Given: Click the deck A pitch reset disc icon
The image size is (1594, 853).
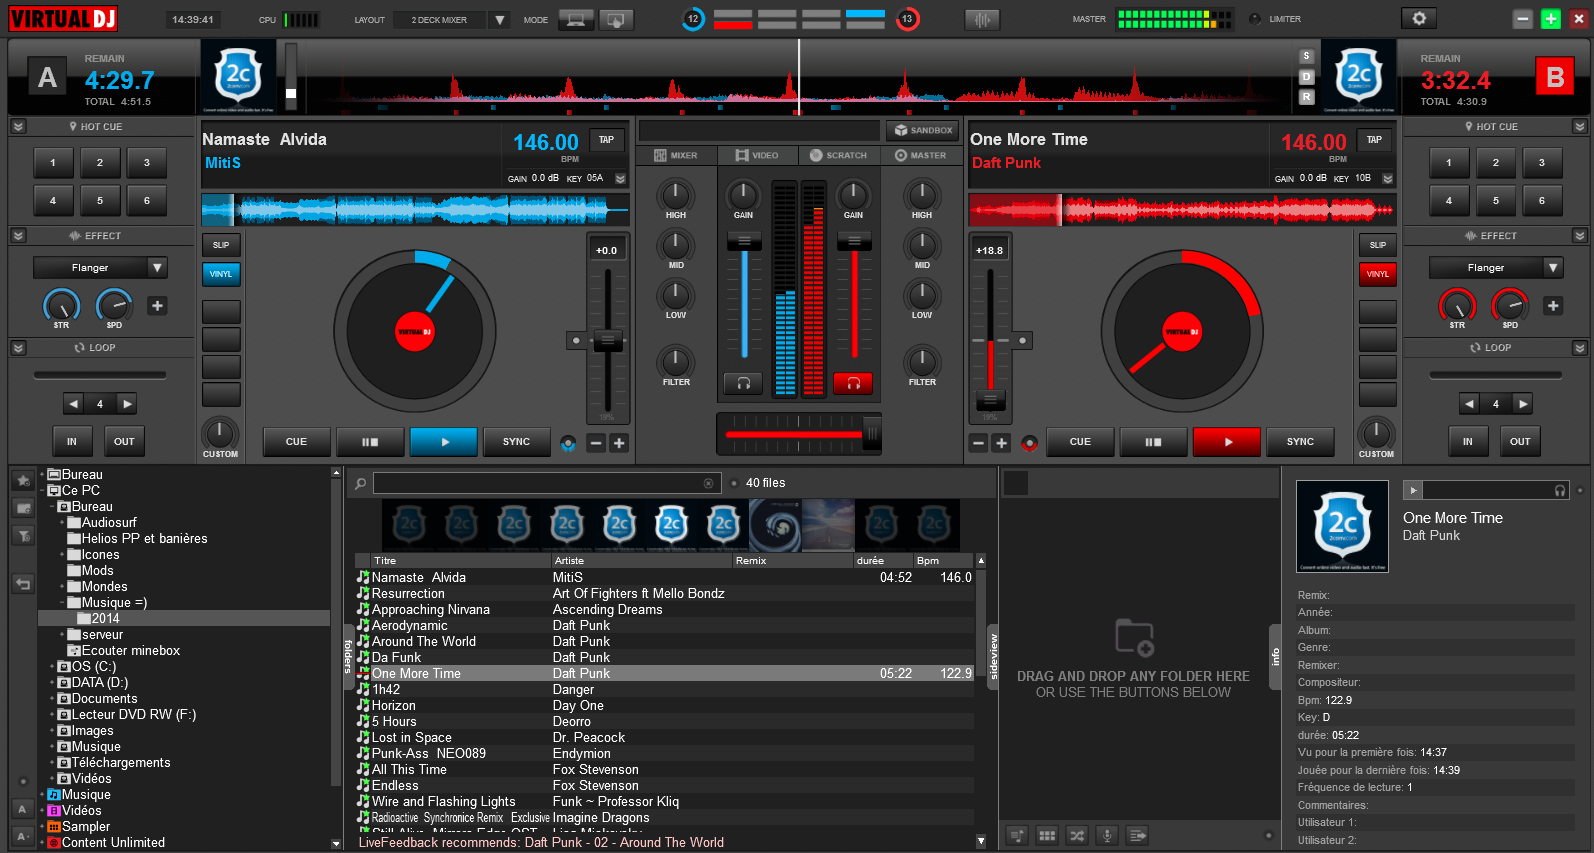Looking at the screenshot, I should [x=568, y=442].
